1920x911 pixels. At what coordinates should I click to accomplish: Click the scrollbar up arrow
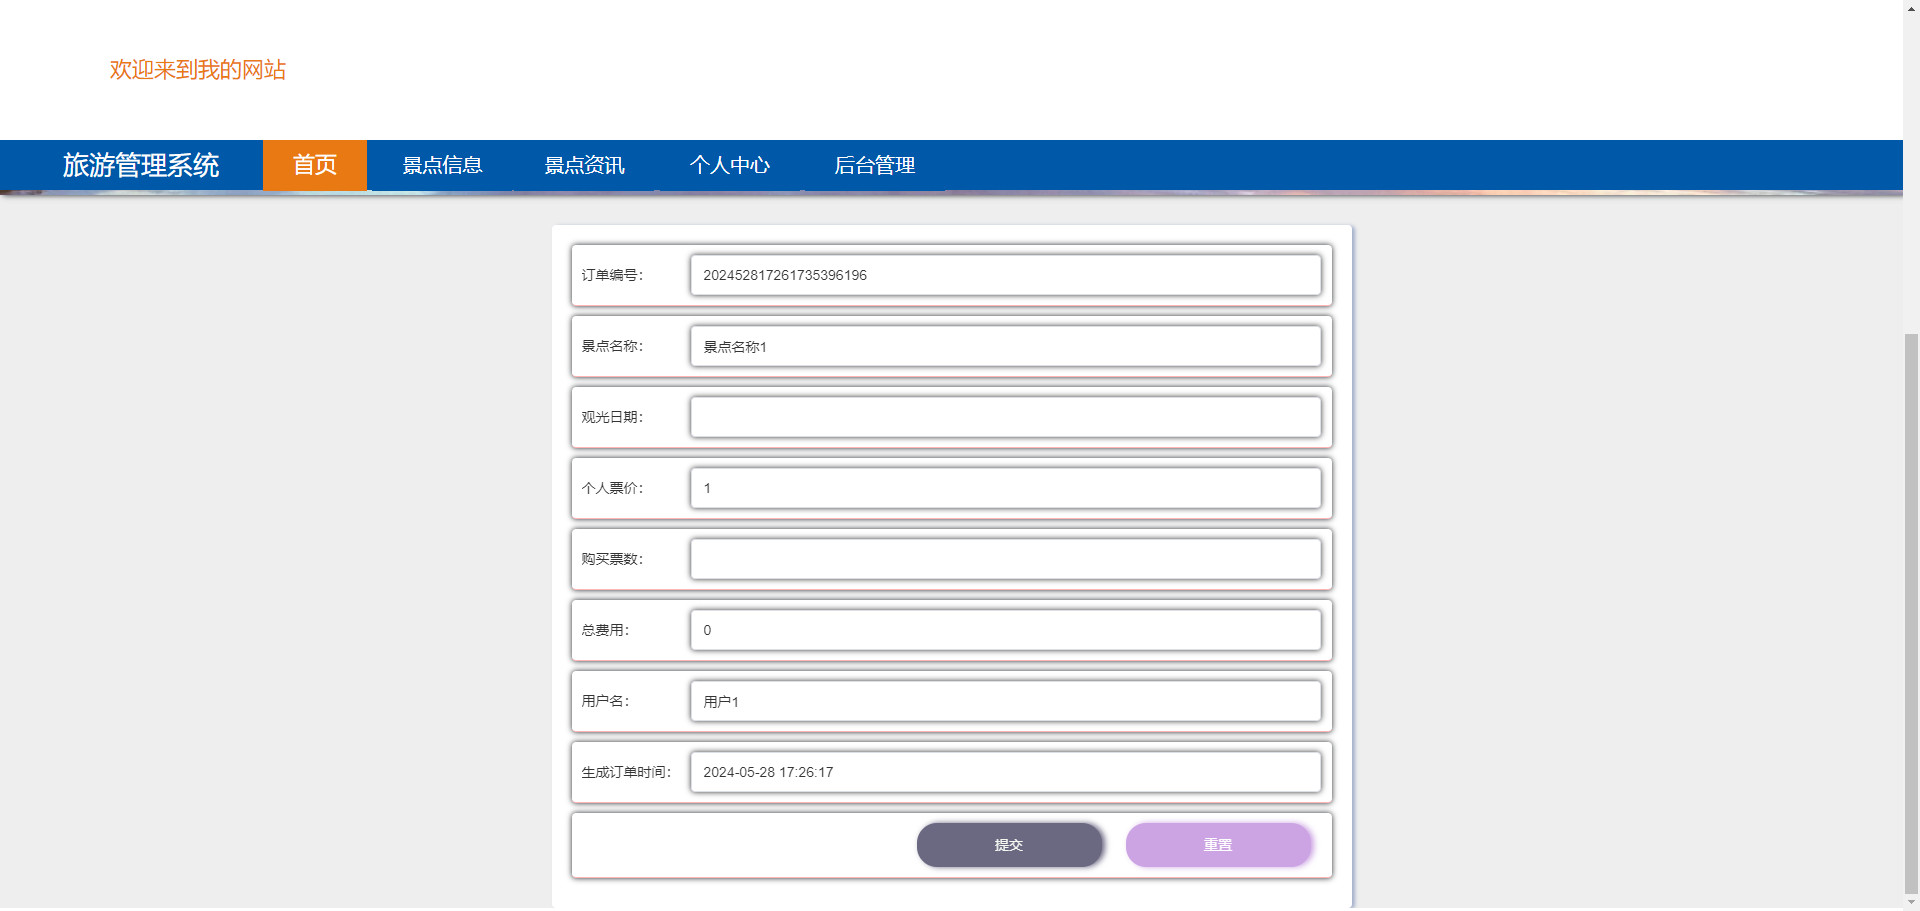coord(1911,8)
